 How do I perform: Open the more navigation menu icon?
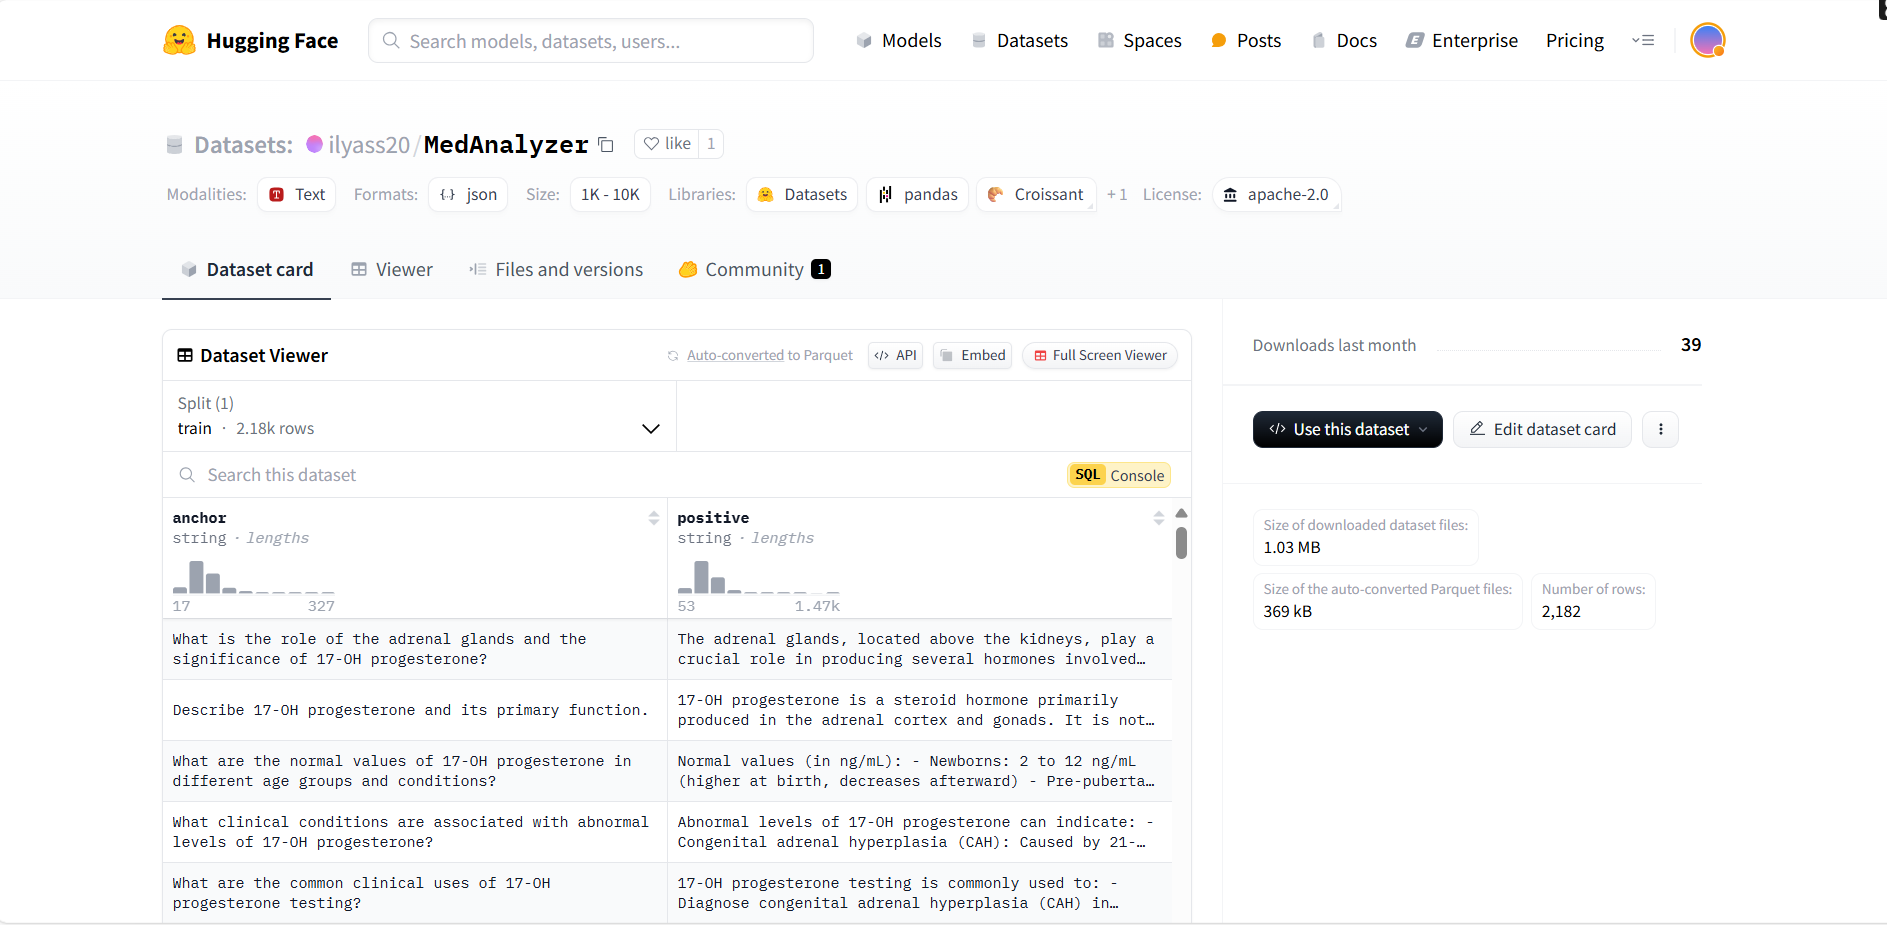click(x=1643, y=40)
